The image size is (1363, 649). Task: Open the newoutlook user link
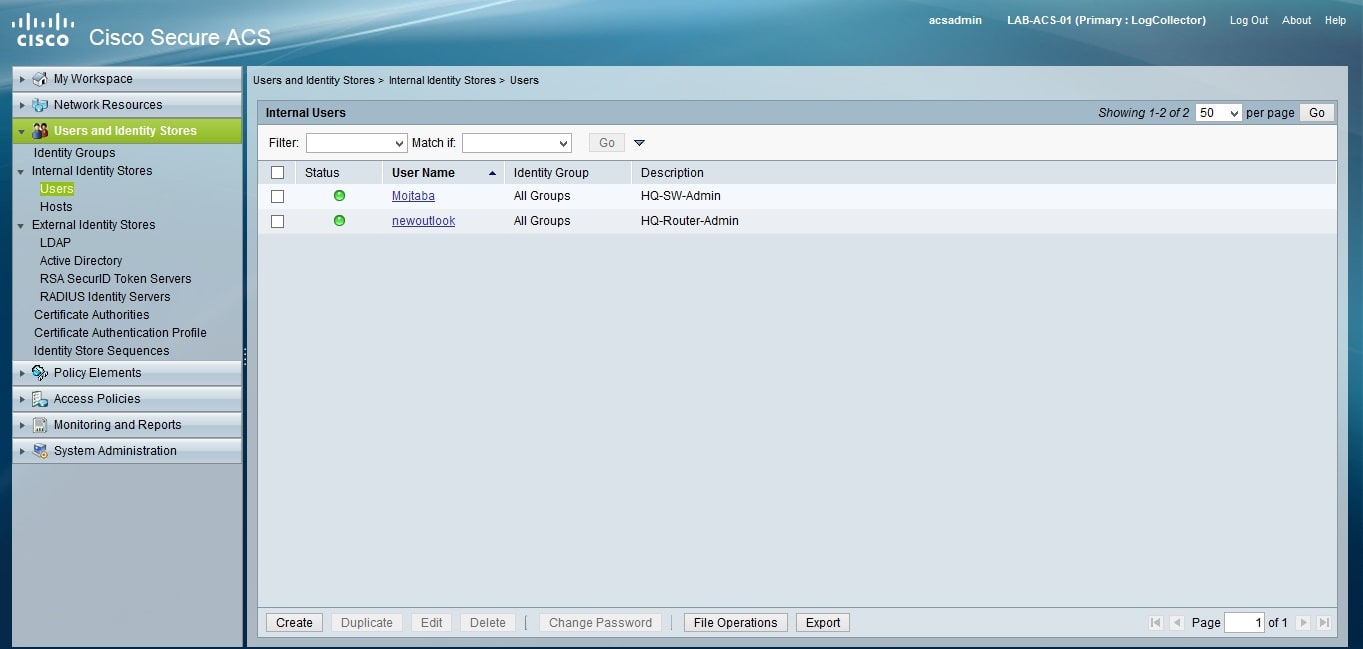(x=423, y=221)
